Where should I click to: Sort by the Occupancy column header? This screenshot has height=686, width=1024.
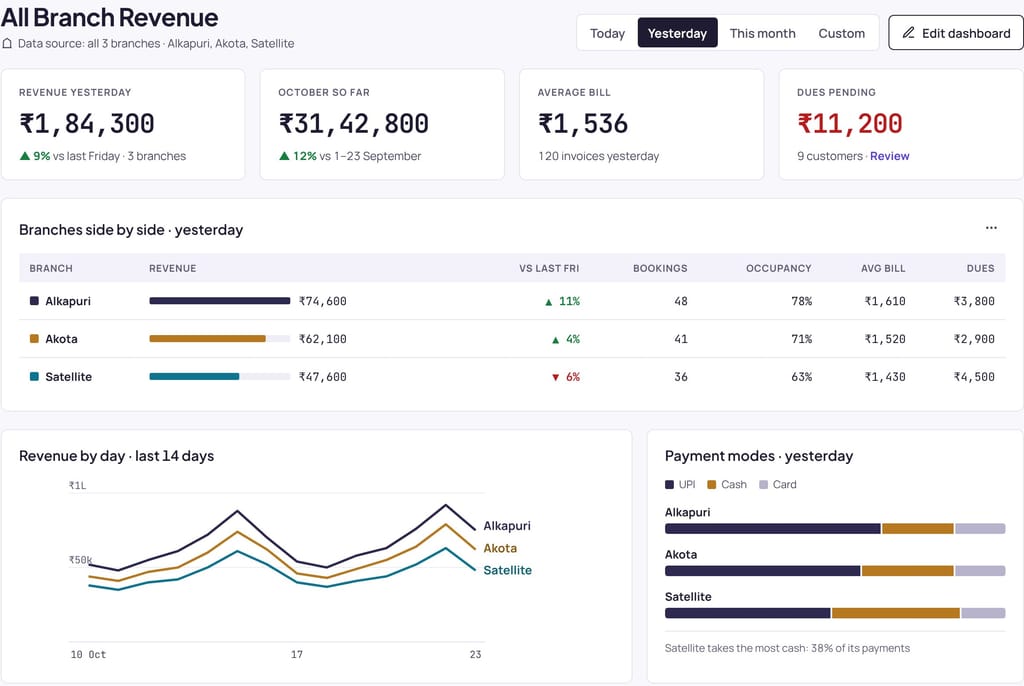point(778,269)
